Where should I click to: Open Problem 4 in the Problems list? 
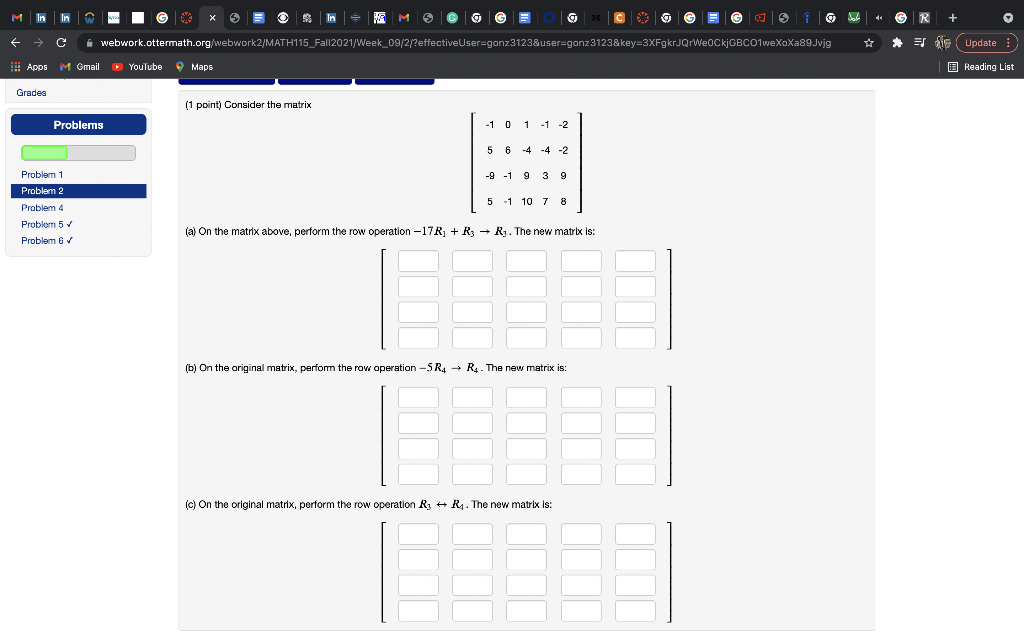coord(40,207)
